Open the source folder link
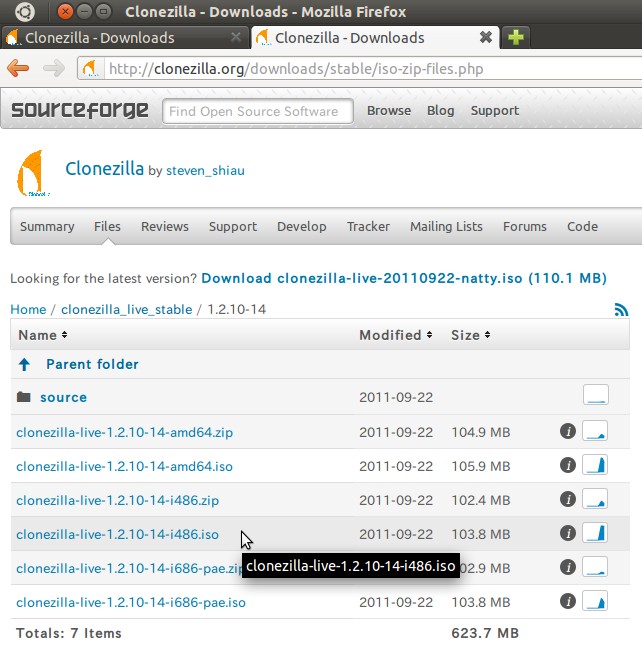This screenshot has width=642, height=652. (64, 398)
